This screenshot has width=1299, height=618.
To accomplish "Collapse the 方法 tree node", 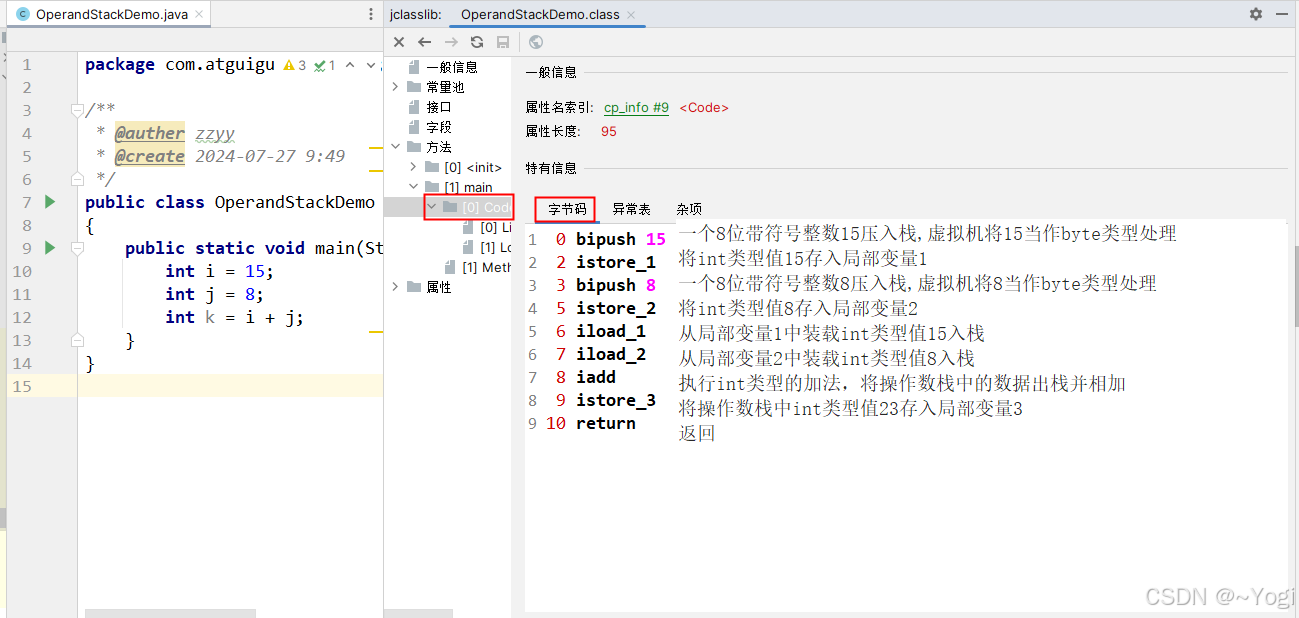I will pos(397,147).
